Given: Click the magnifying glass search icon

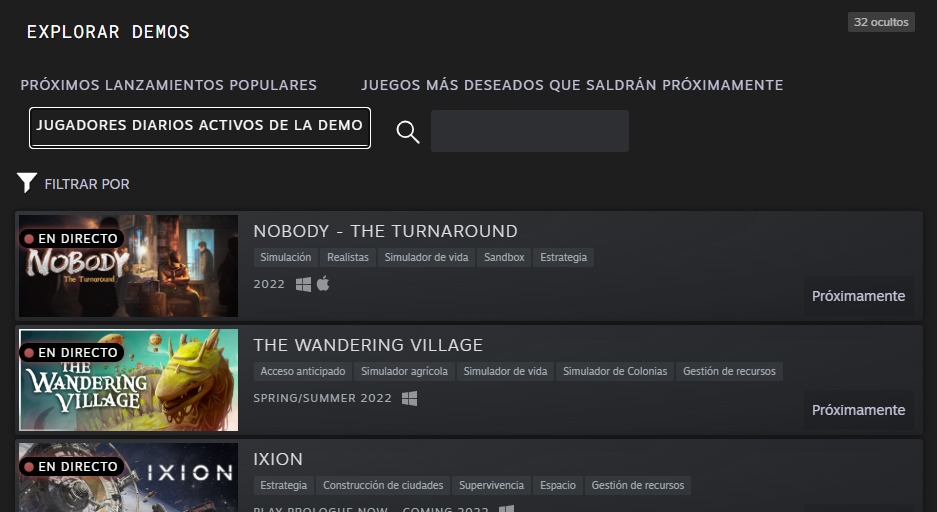Looking at the screenshot, I should coord(408,131).
